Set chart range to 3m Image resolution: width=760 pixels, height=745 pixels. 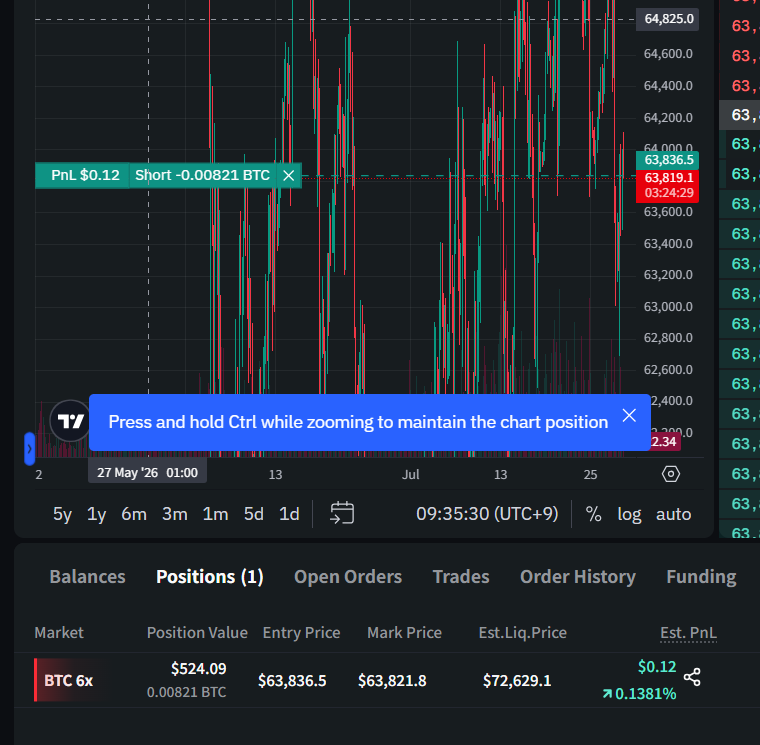174,514
